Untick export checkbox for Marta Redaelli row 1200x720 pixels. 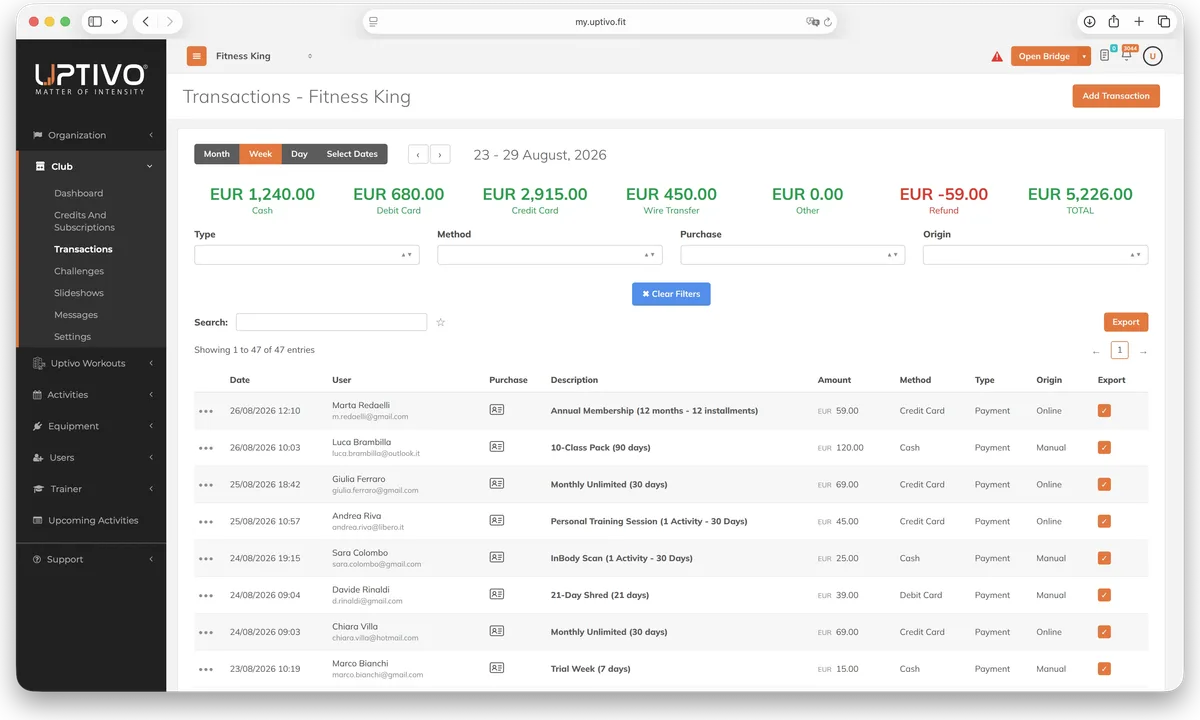tap(1104, 411)
